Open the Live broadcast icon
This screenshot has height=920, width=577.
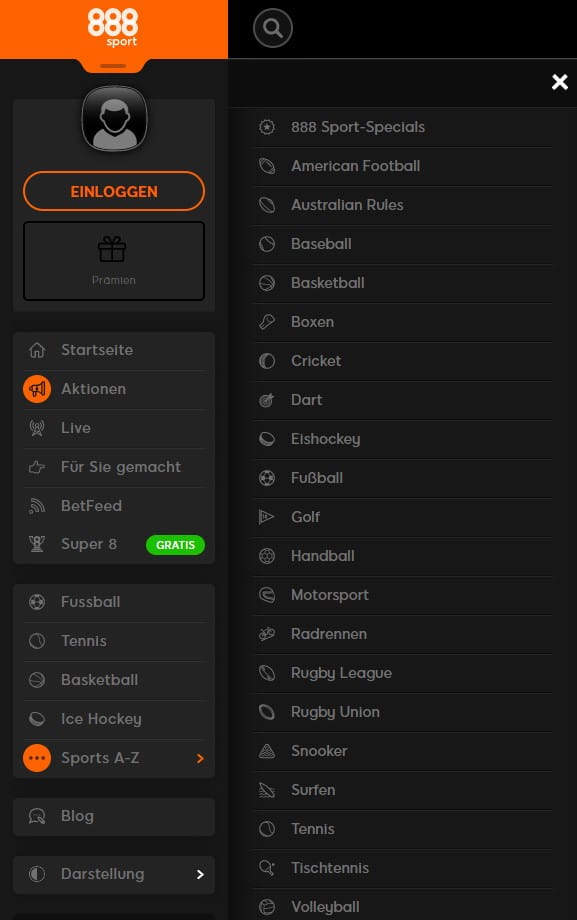point(37,428)
